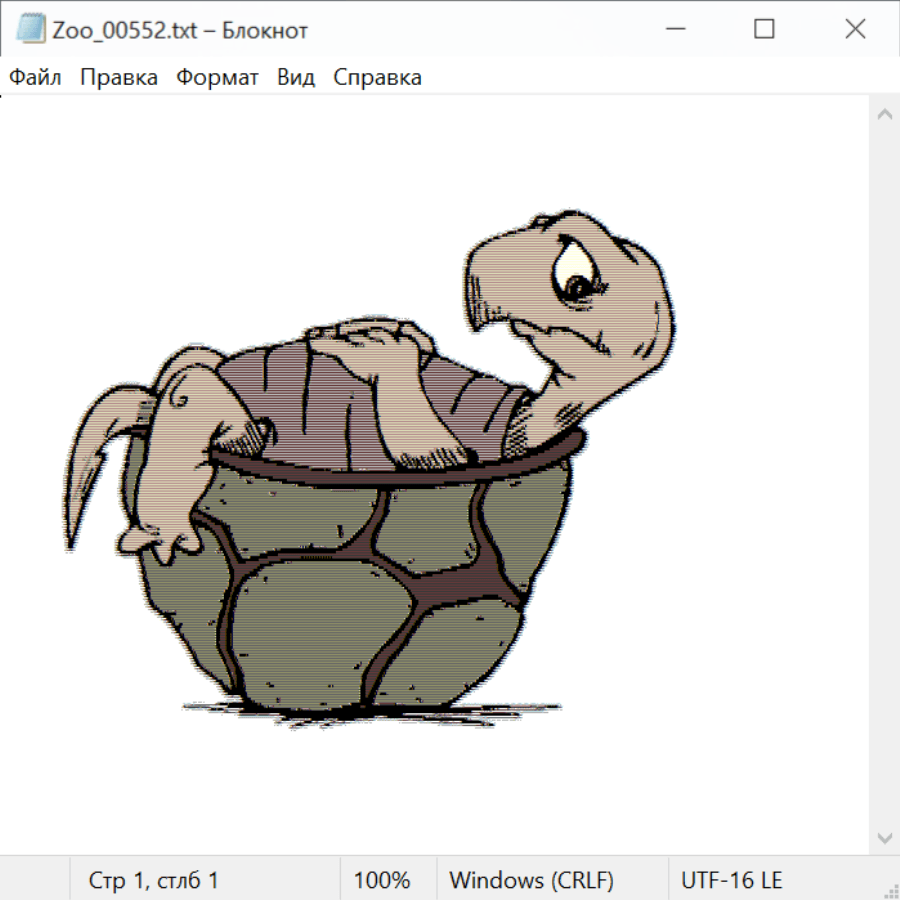This screenshot has width=900, height=900.
Task: Open the Справка menu
Action: pyautogui.click(x=377, y=78)
